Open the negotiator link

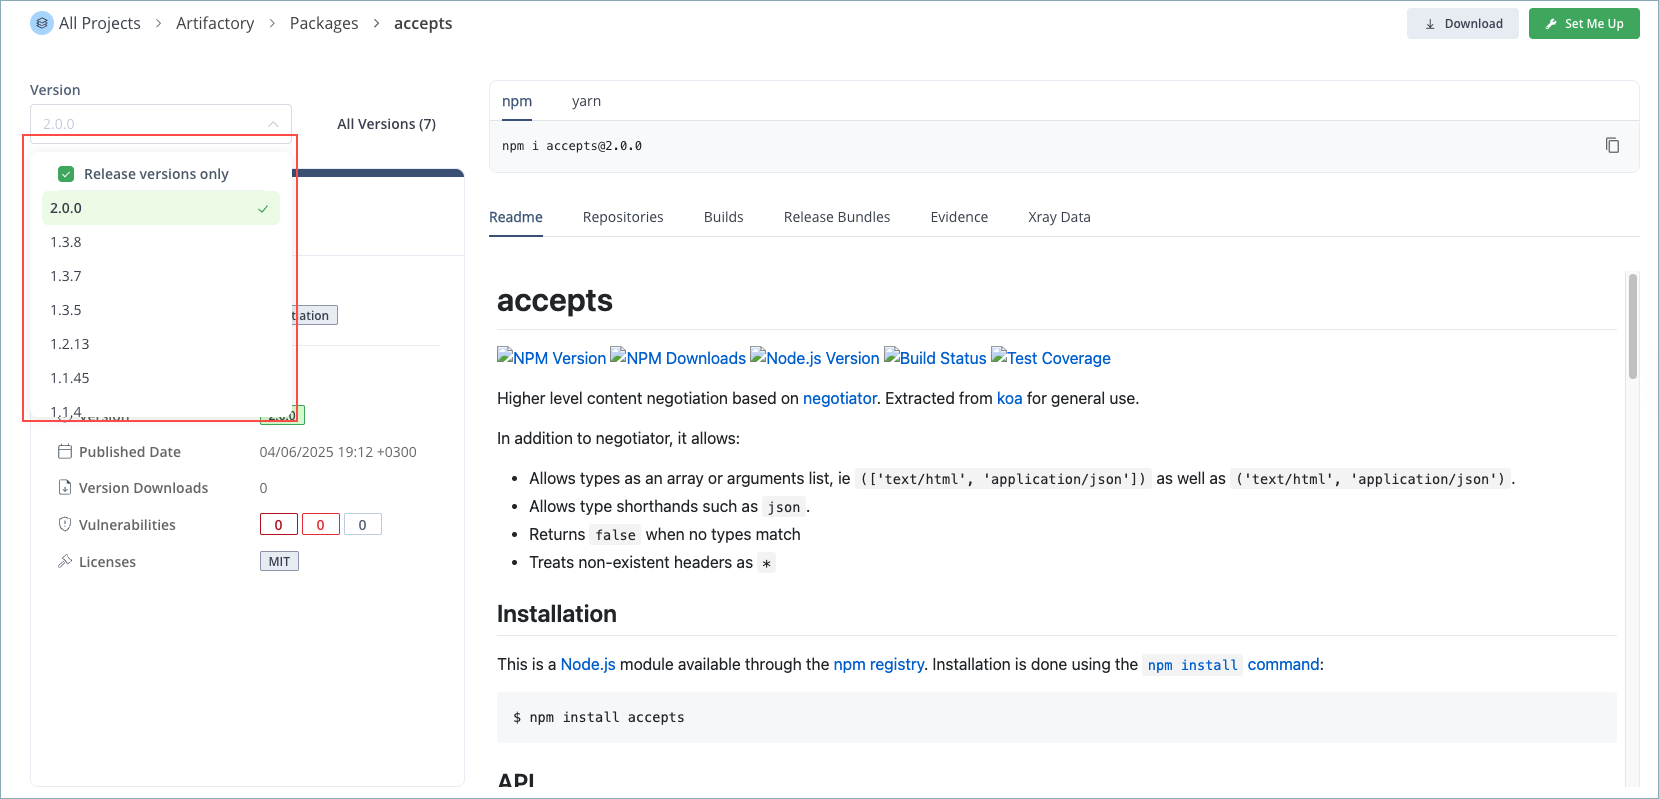840,398
